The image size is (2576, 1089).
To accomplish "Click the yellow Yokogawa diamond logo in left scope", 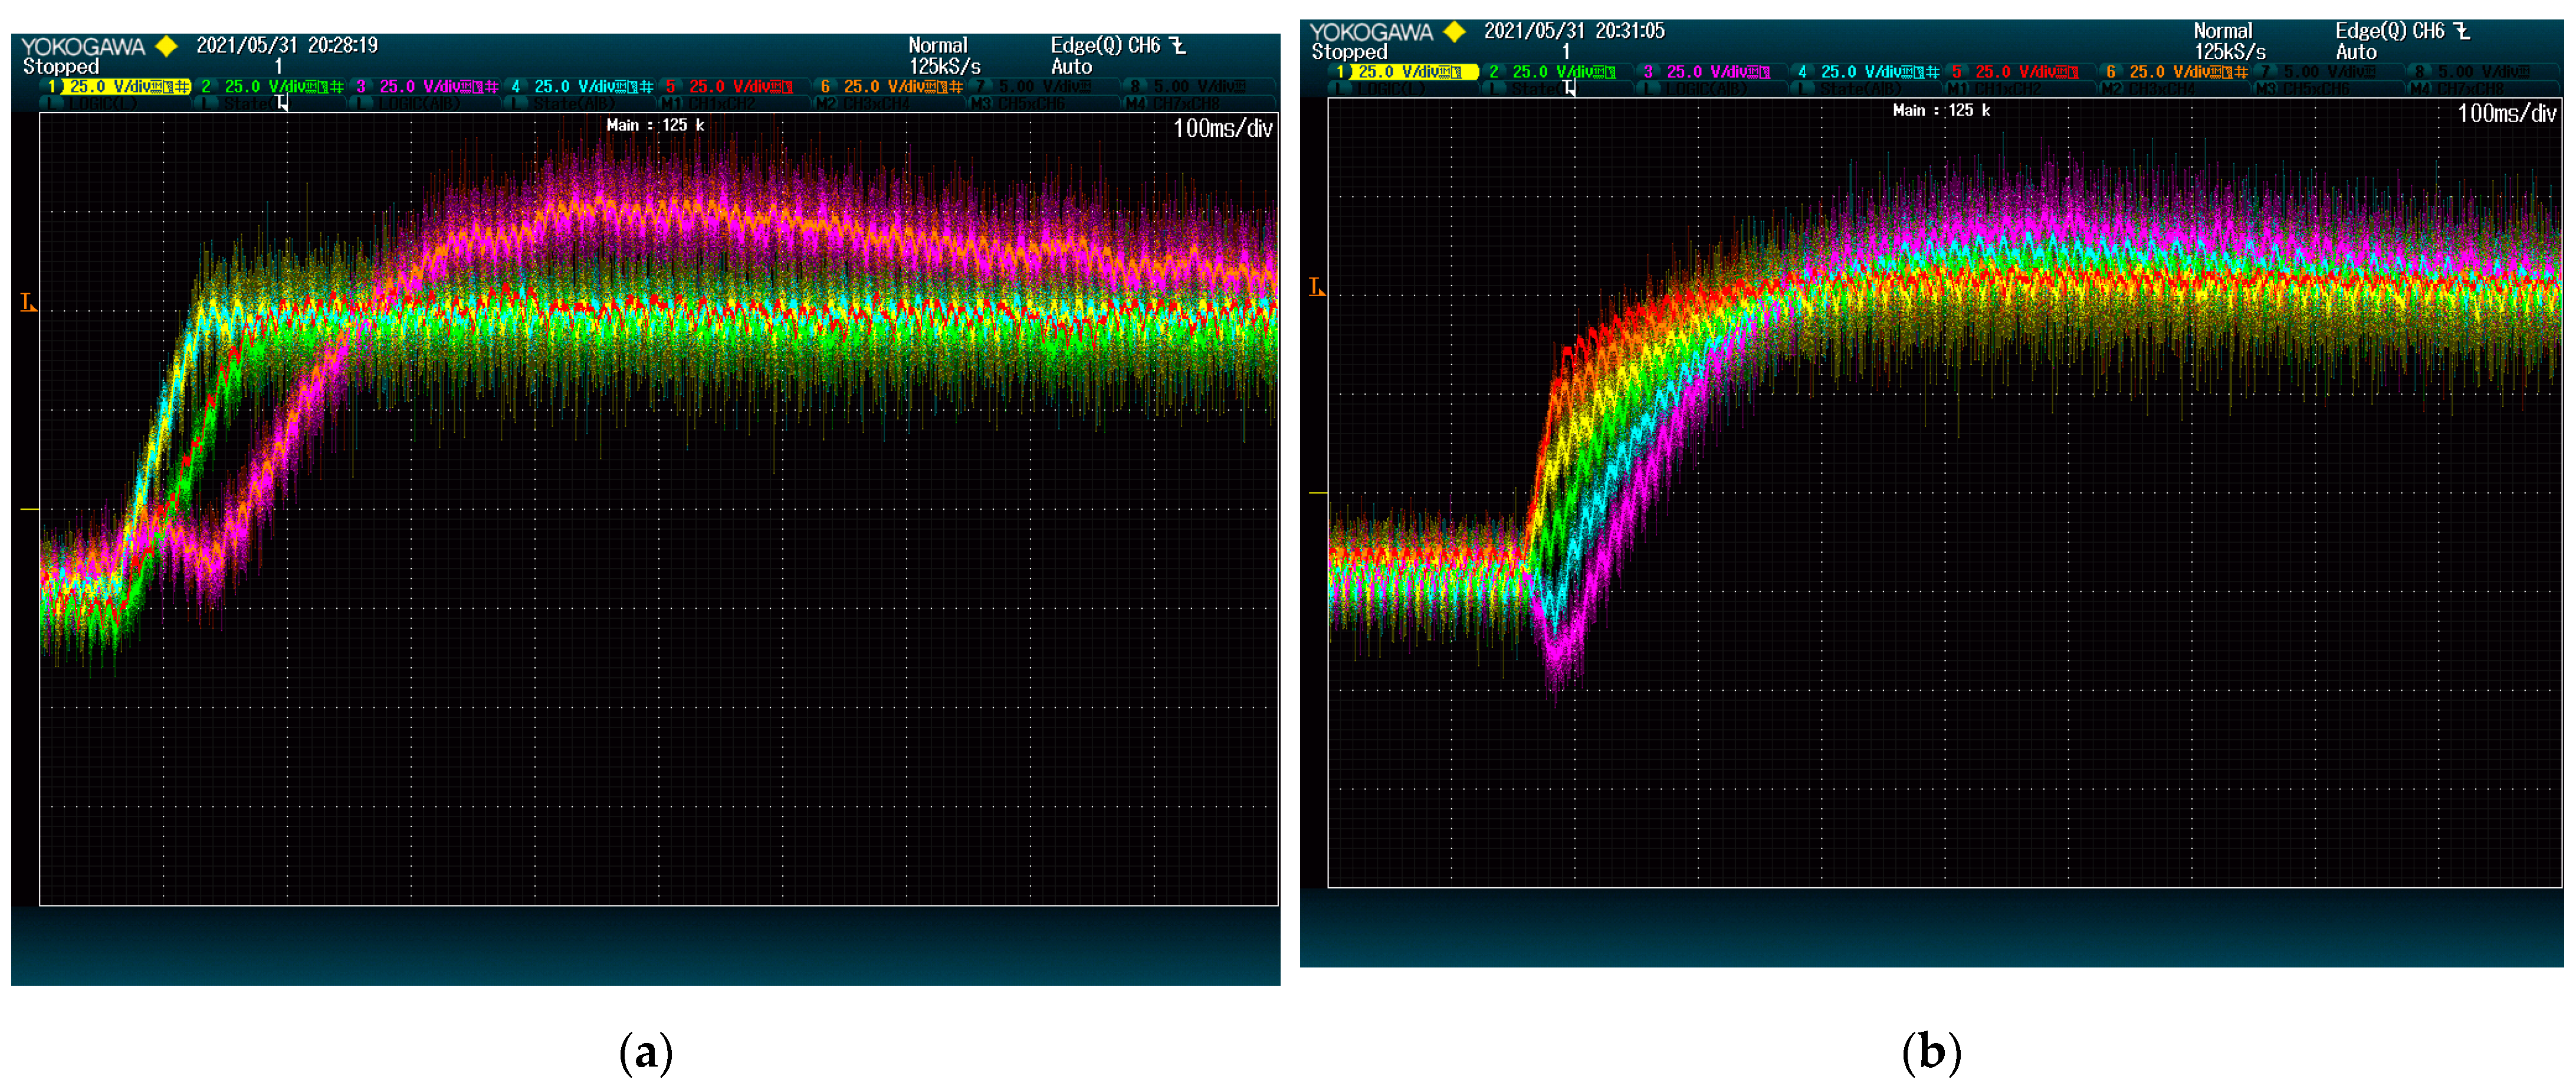I will [167, 46].
